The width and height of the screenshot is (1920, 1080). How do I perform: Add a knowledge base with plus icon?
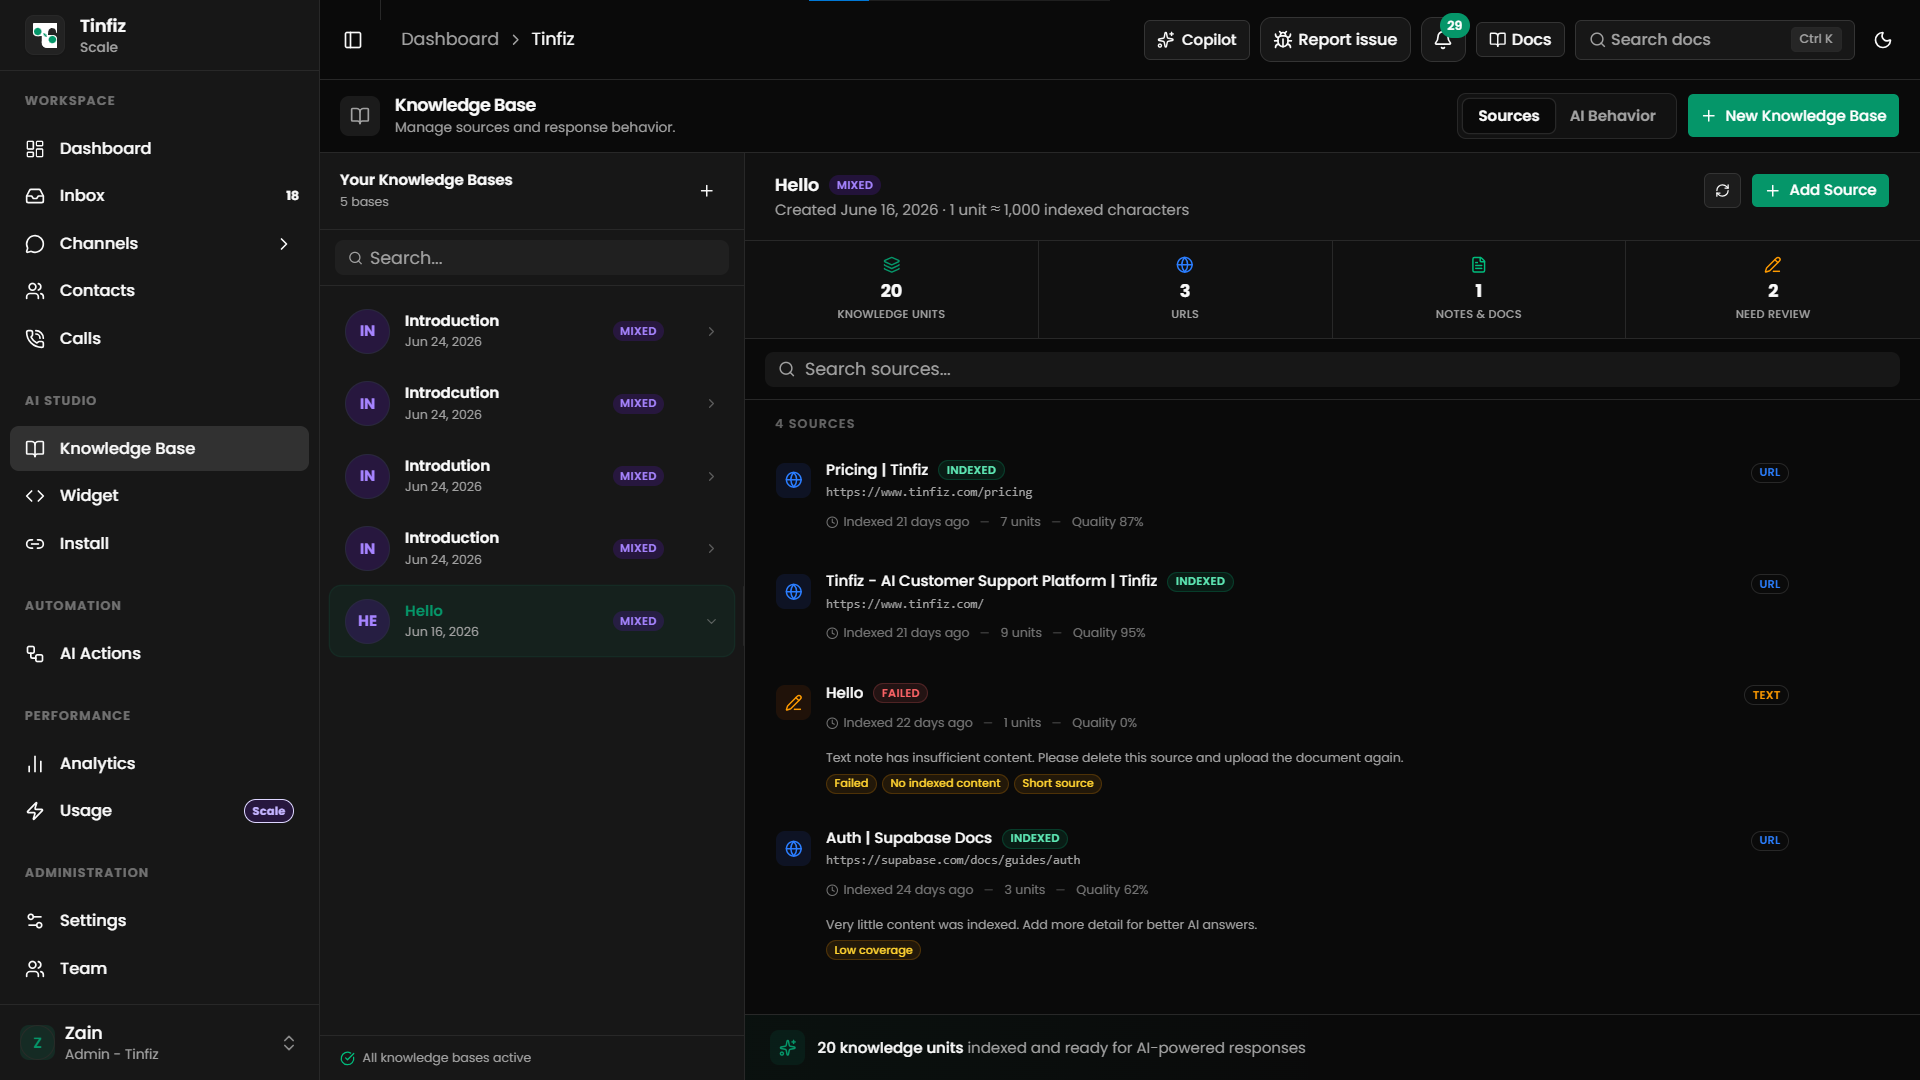tap(707, 190)
